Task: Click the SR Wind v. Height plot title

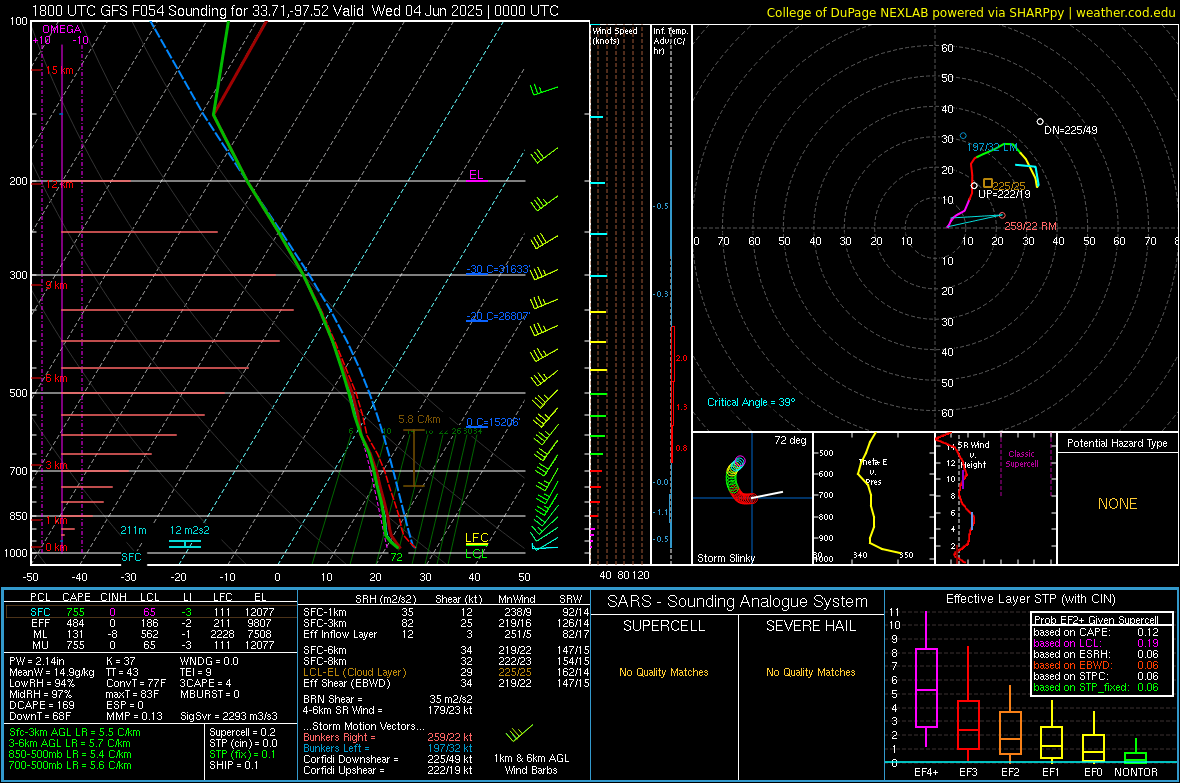Action: click(973, 455)
